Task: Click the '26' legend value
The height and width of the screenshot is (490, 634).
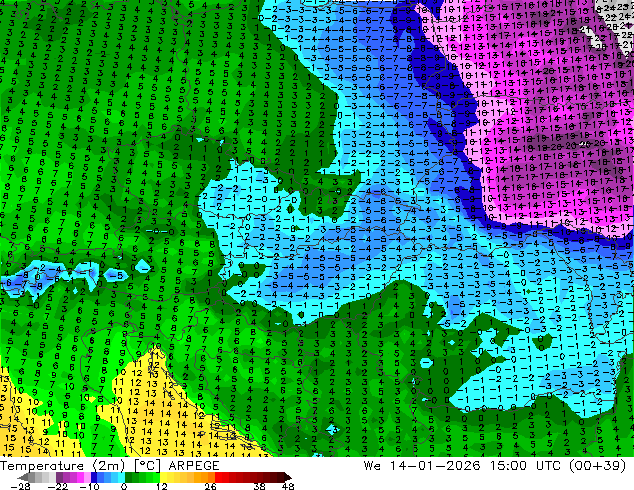Action: (x=210, y=486)
